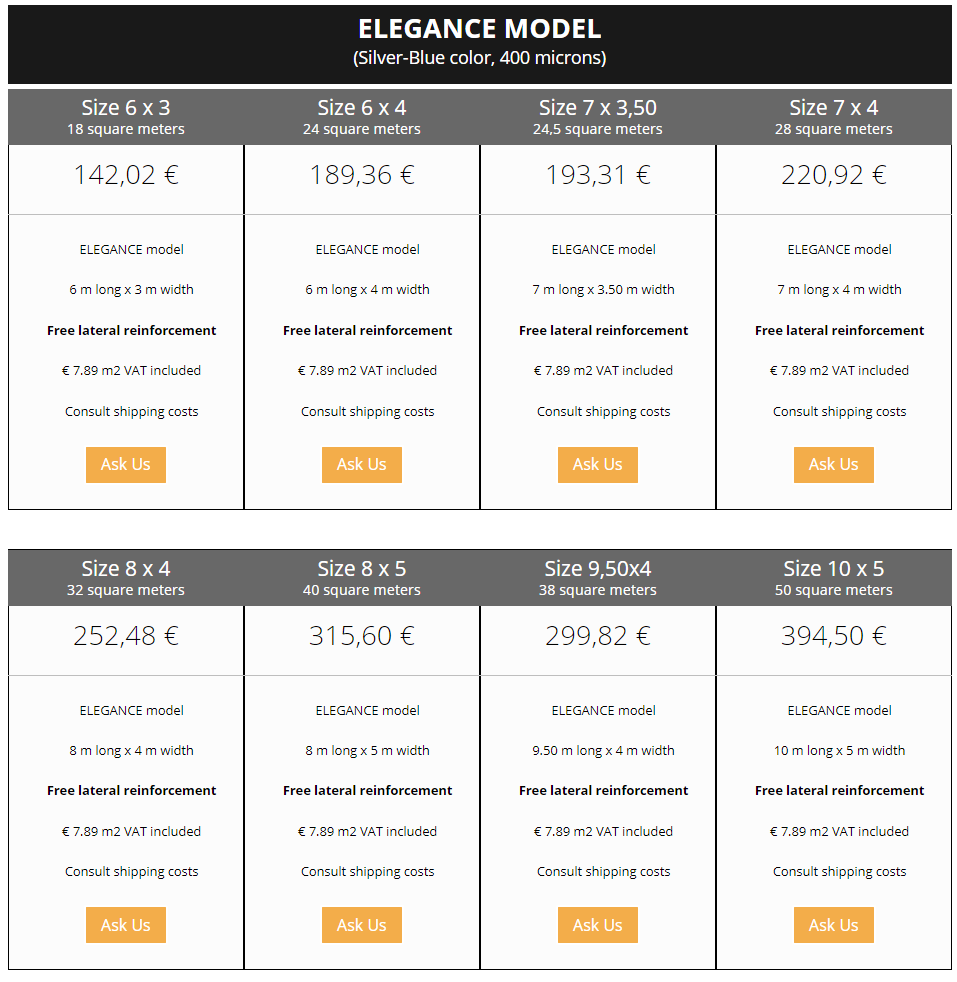Select Ask Us for Size 10 x 5
Viewport: 957px width, 982px height.
tap(834, 925)
